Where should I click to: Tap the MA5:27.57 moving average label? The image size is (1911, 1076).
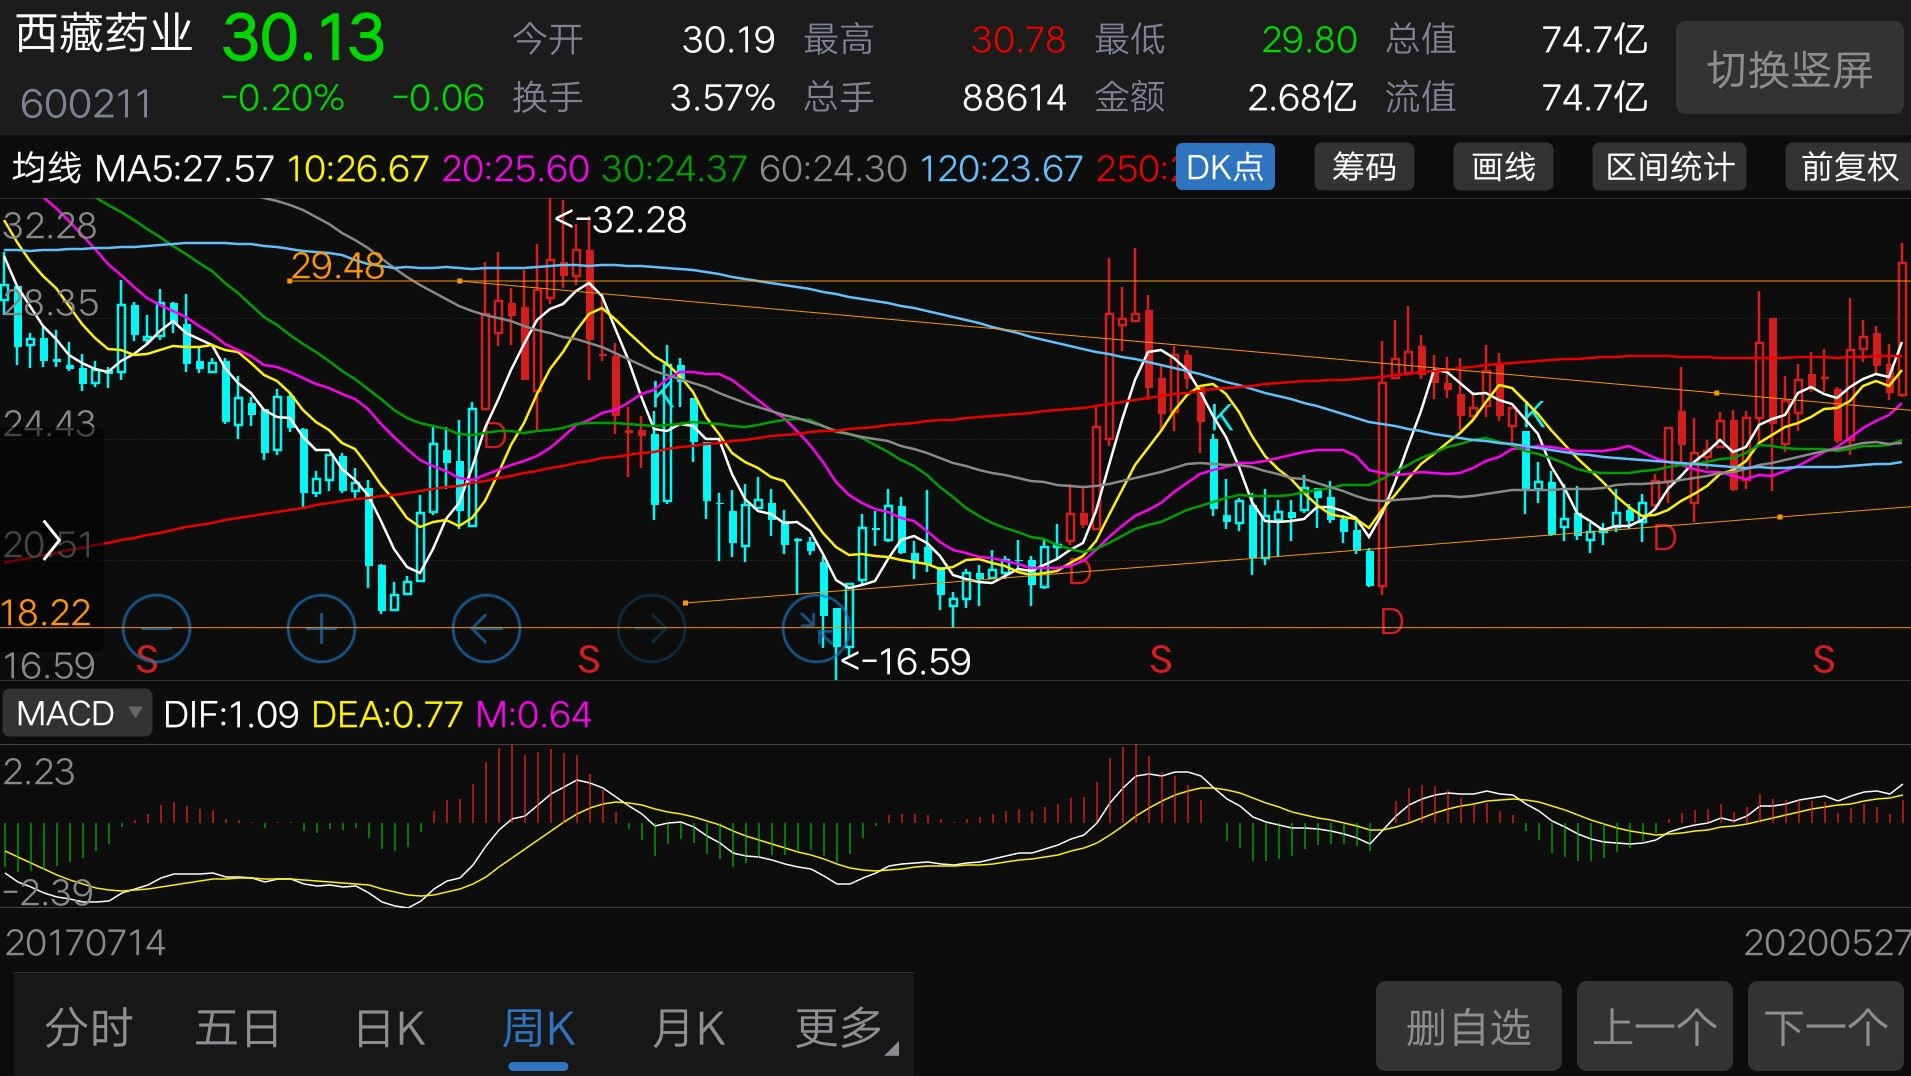coord(184,168)
